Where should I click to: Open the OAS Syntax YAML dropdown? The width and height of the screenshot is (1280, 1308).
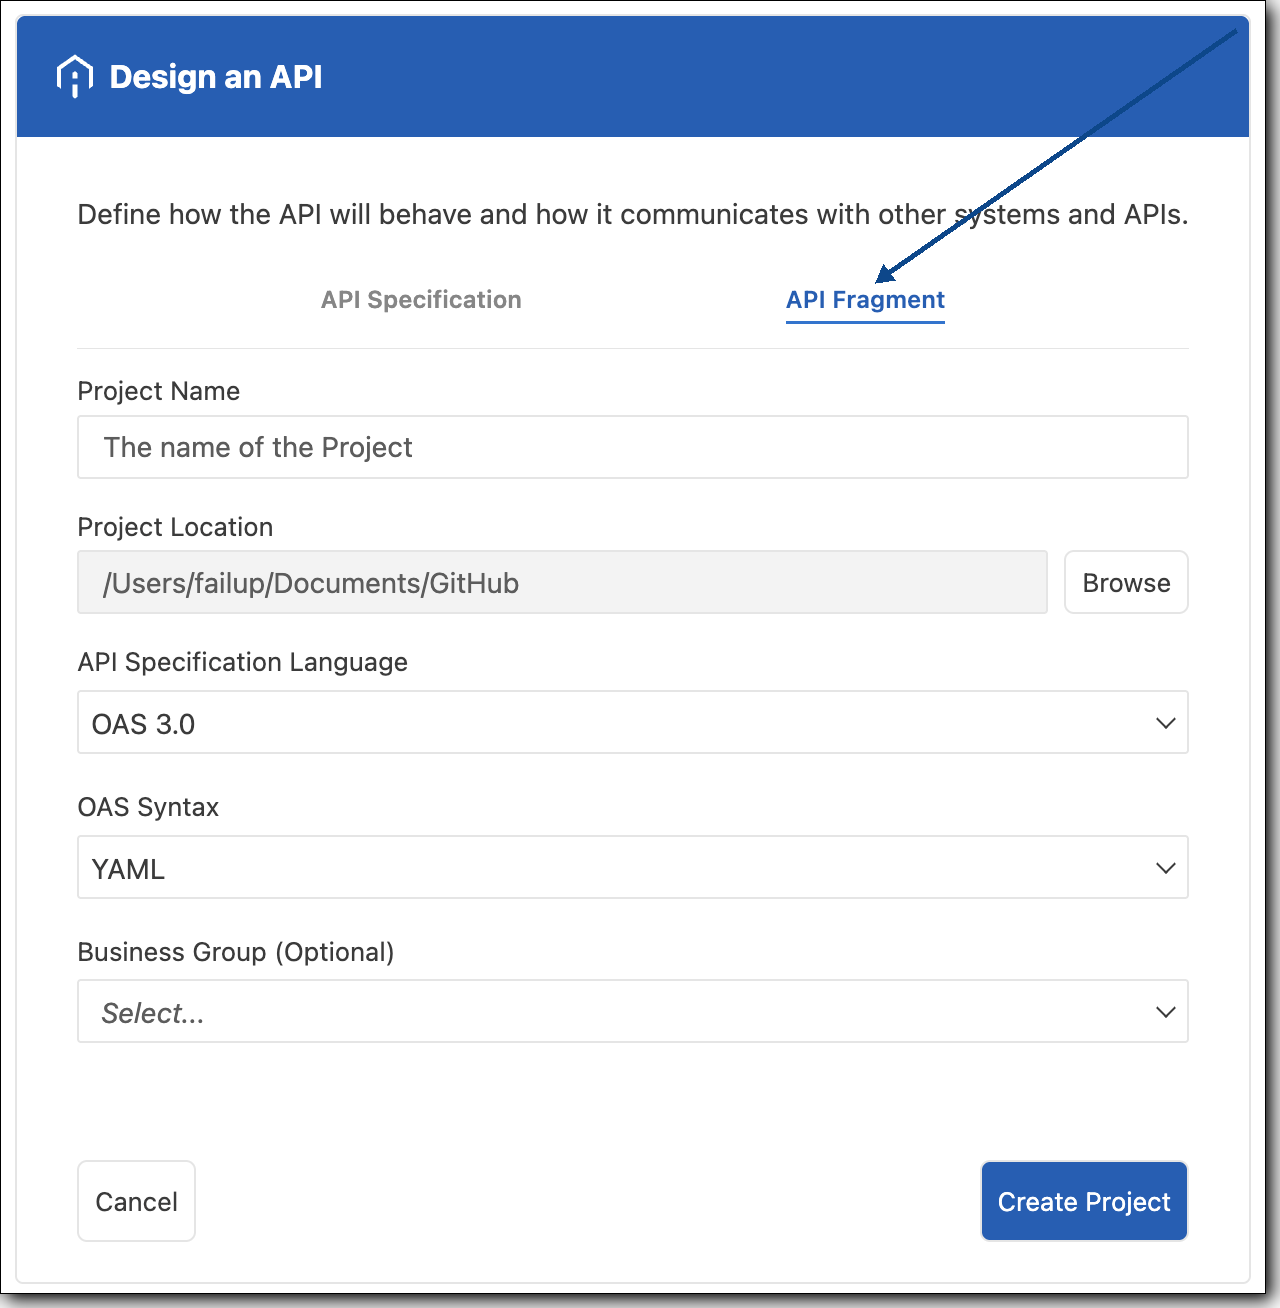coord(632,867)
